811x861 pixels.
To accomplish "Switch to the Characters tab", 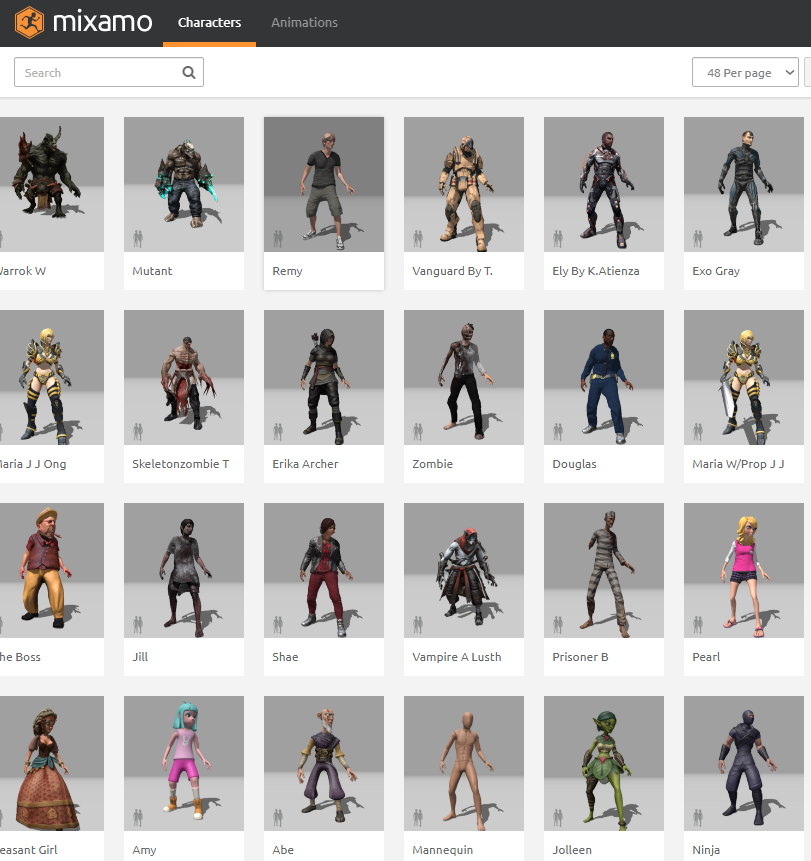I will pyautogui.click(x=209, y=23).
